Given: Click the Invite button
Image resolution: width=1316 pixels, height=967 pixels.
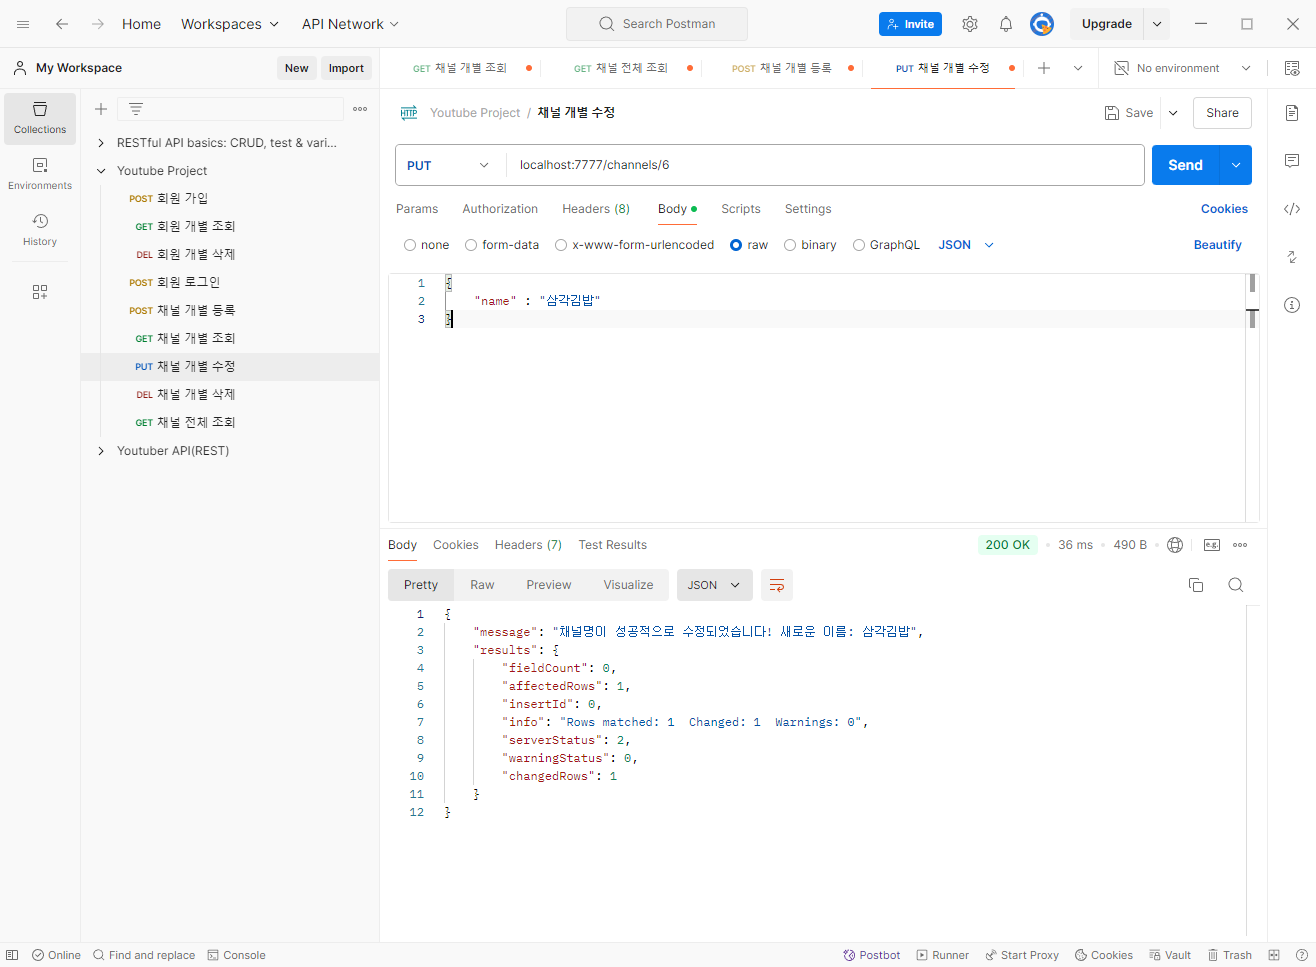Looking at the screenshot, I should click(910, 24).
